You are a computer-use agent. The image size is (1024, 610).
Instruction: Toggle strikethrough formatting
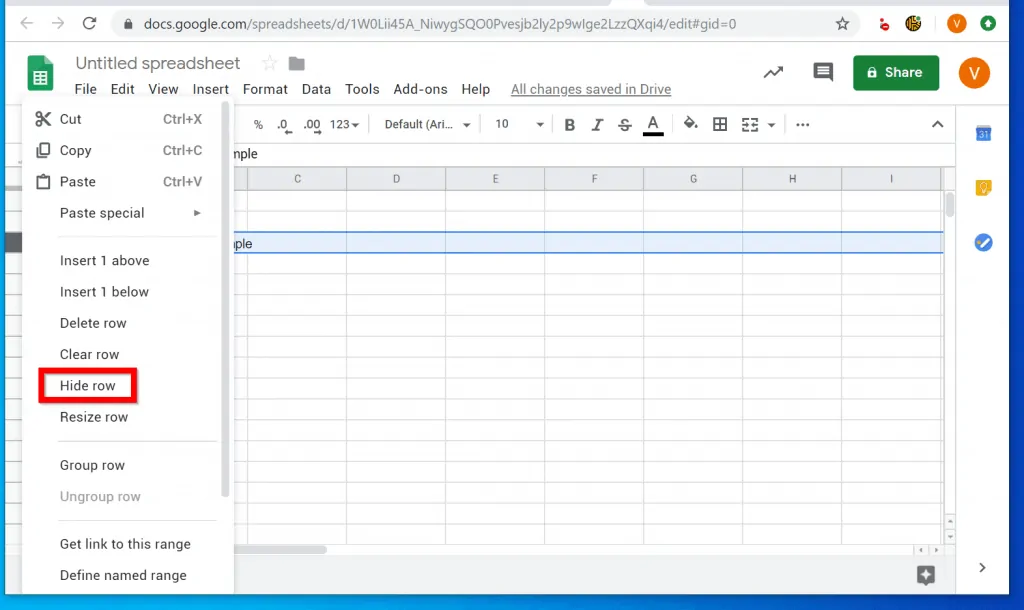625,124
